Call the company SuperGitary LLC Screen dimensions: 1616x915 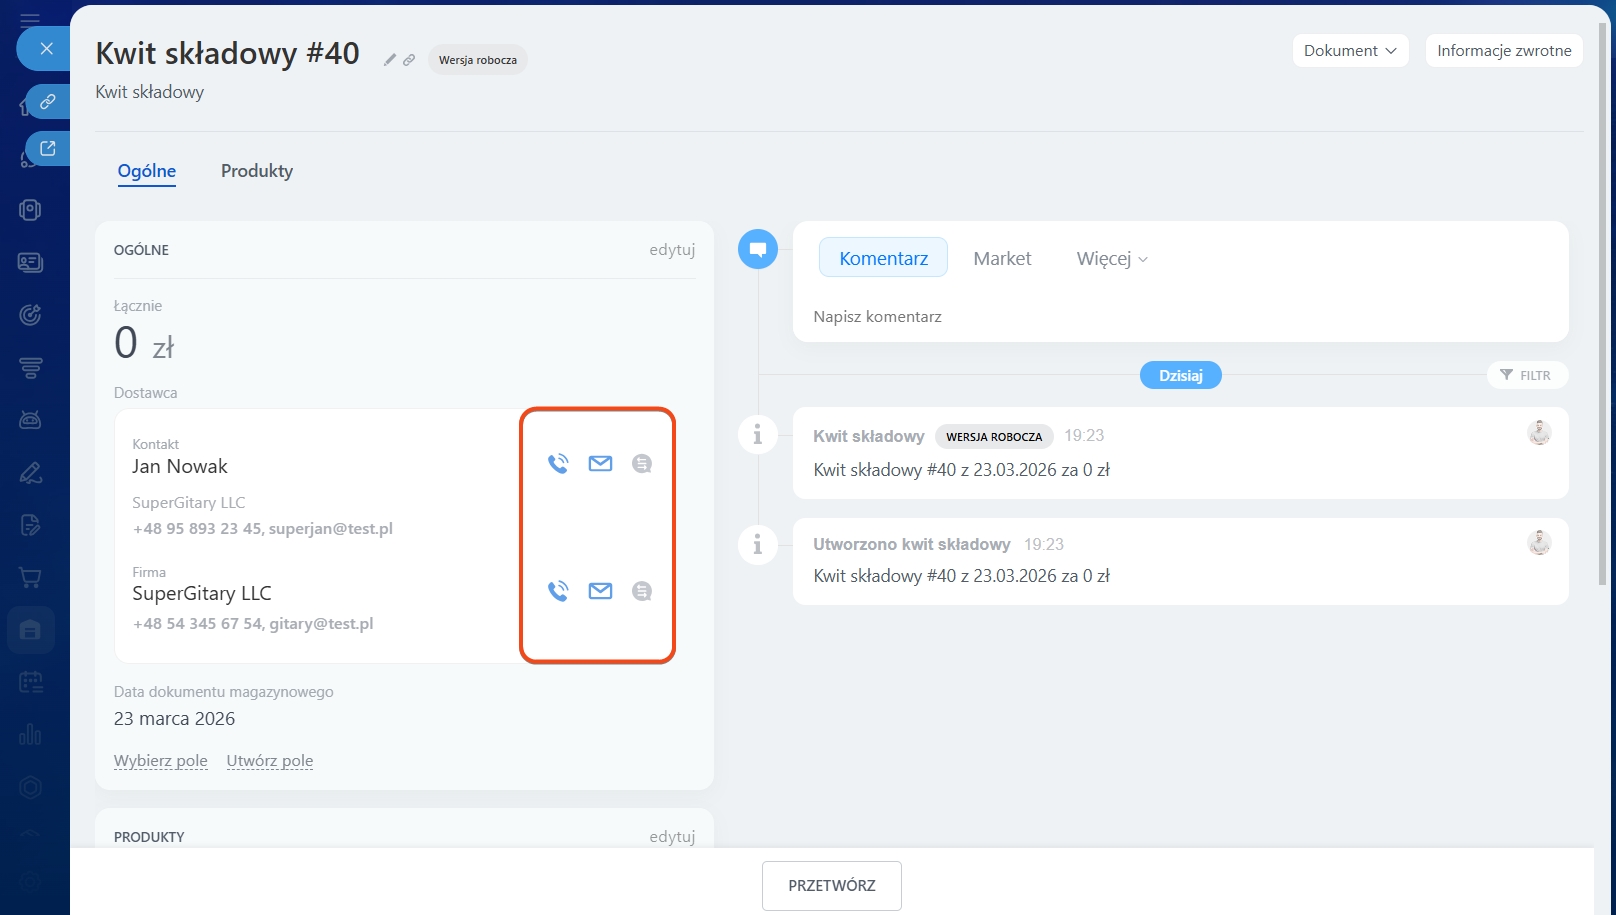[558, 591]
